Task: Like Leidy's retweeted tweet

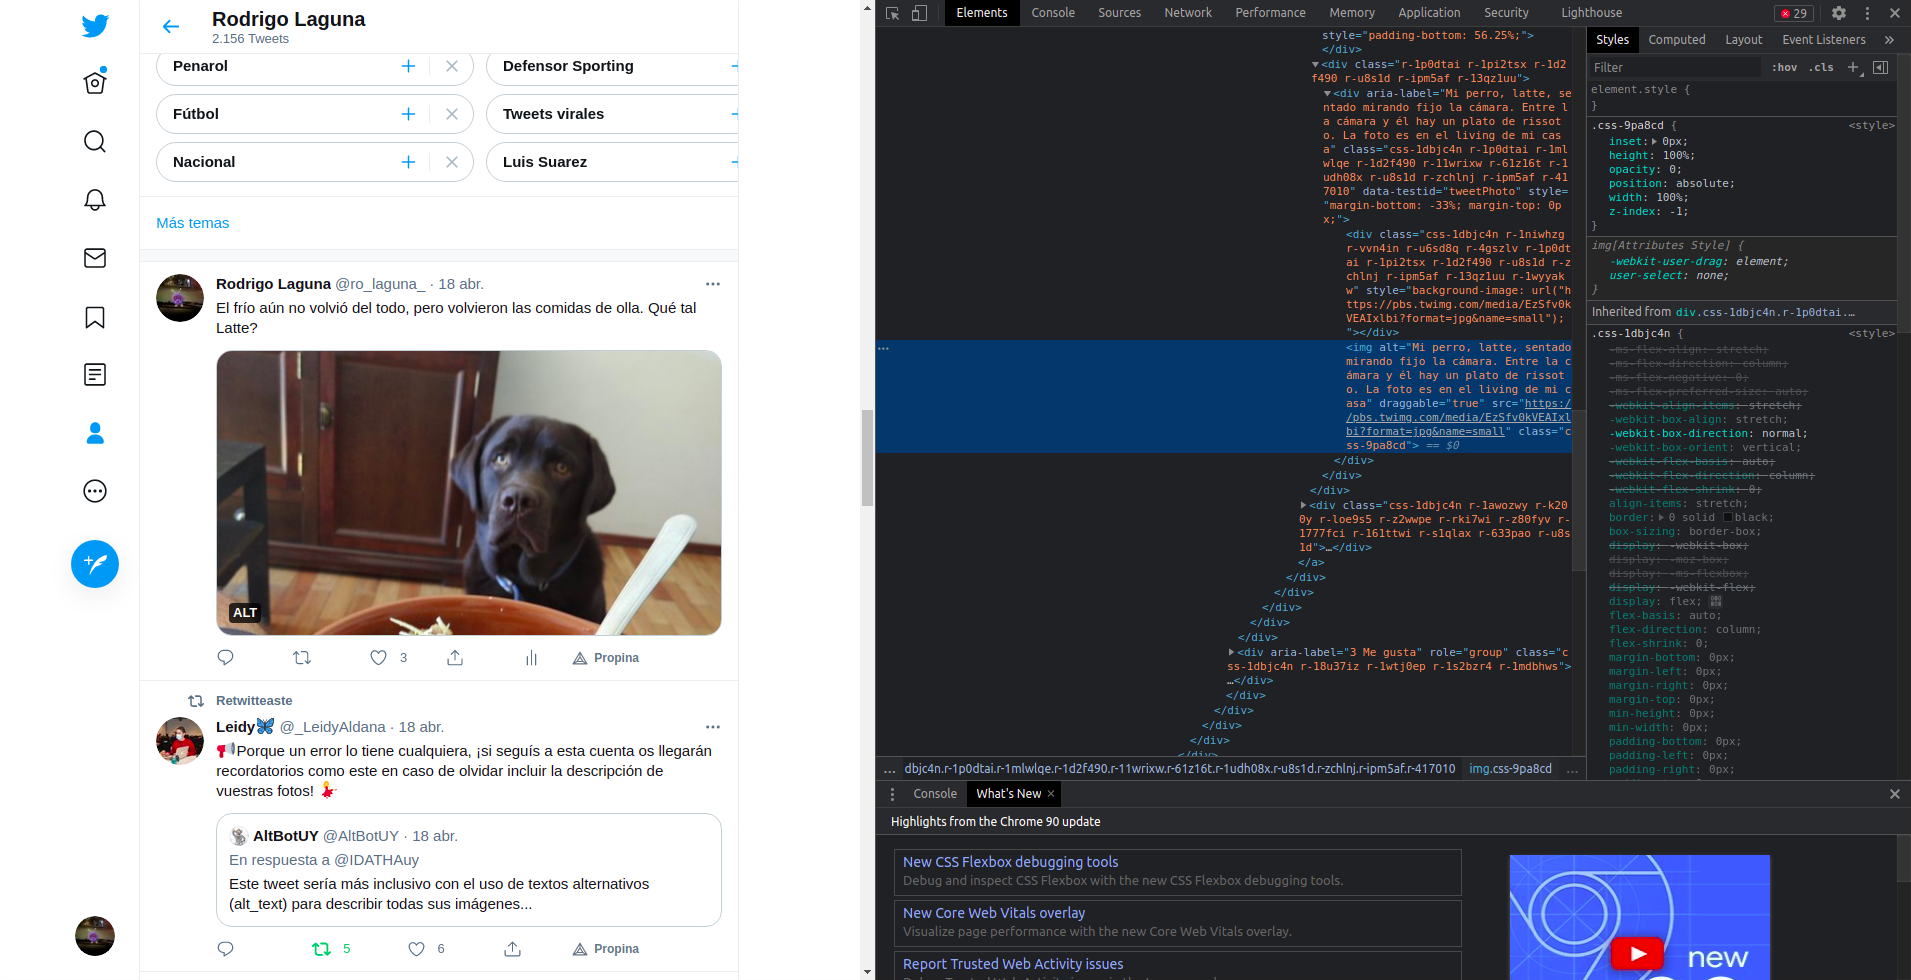Action: (416, 949)
